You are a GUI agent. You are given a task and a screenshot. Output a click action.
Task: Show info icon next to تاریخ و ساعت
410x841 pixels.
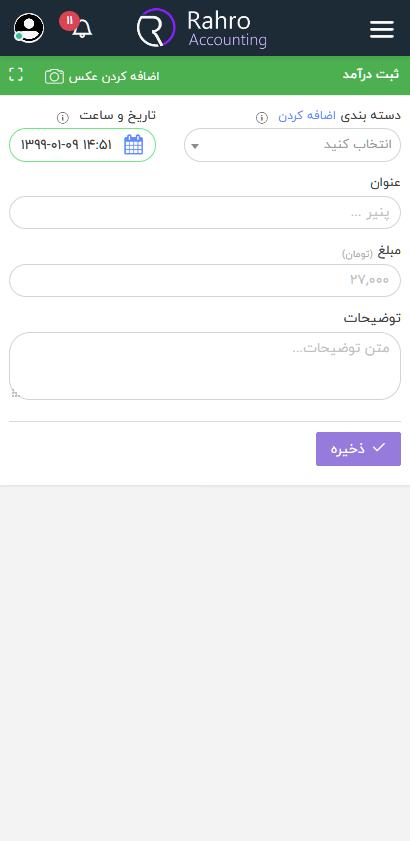pos(63,117)
